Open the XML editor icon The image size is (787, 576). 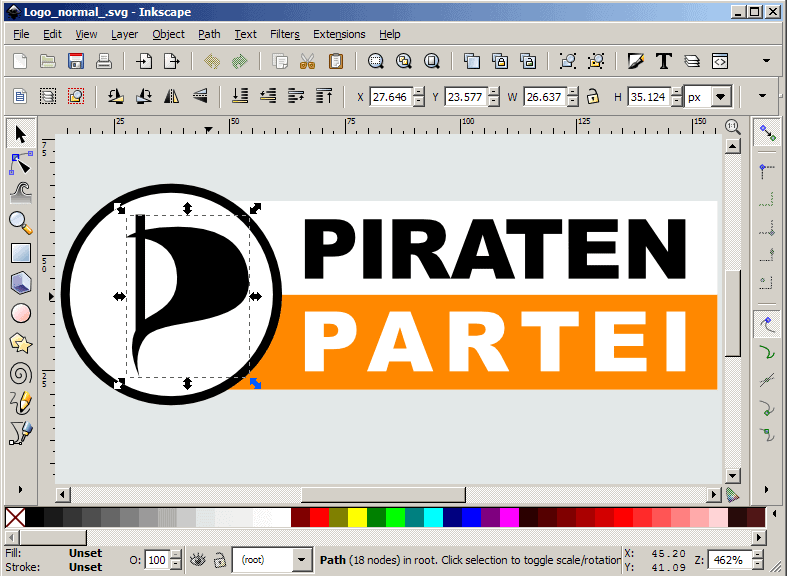720,61
